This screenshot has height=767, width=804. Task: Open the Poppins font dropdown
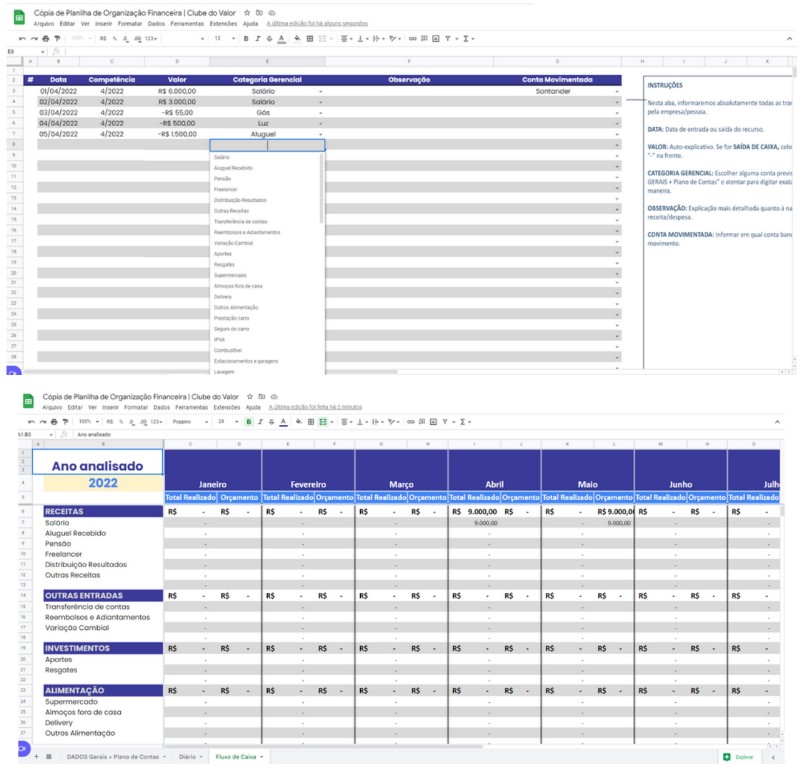click(x=190, y=422)
